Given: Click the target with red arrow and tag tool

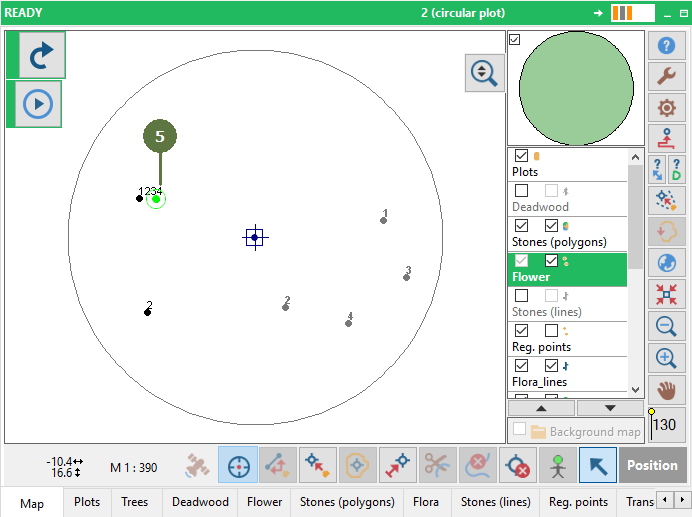Looking at the screenshot, I should tap(318, 465).
